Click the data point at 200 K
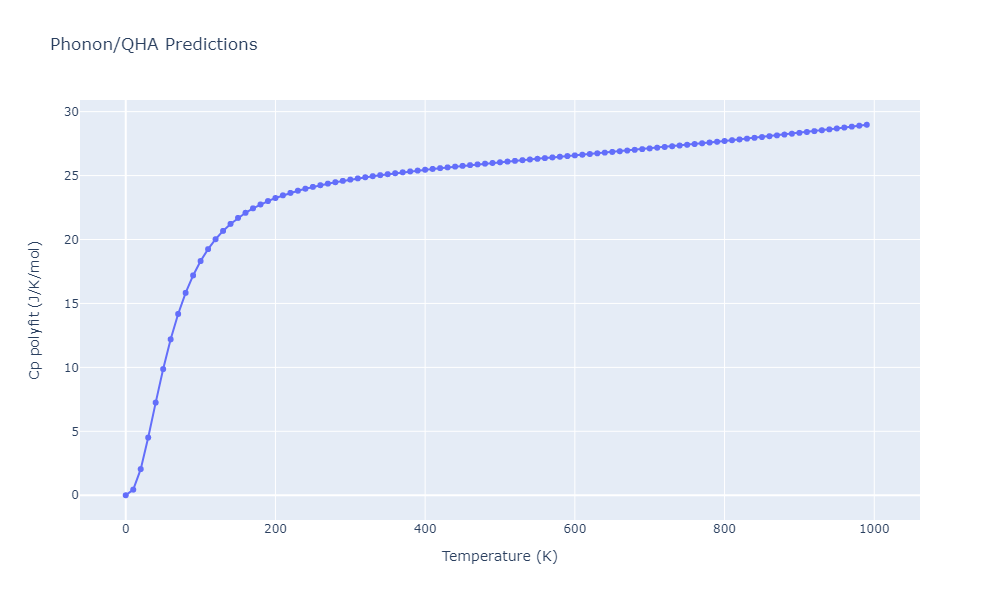This screenshot has width=1000, height=600. pyautogui.click(x=275, y=198)
